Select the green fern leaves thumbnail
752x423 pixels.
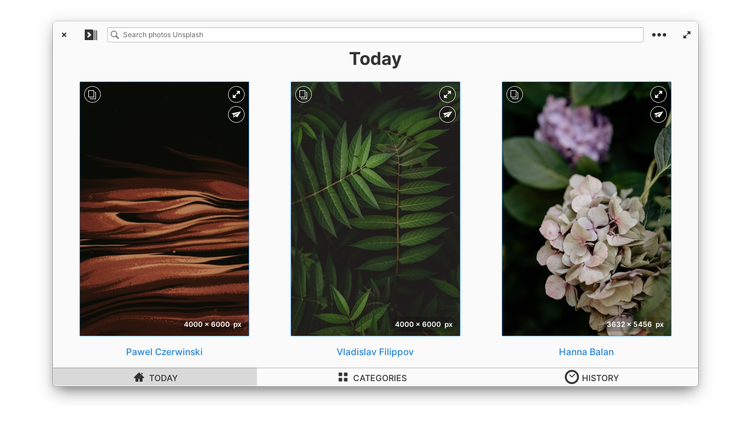pos(375,209)
